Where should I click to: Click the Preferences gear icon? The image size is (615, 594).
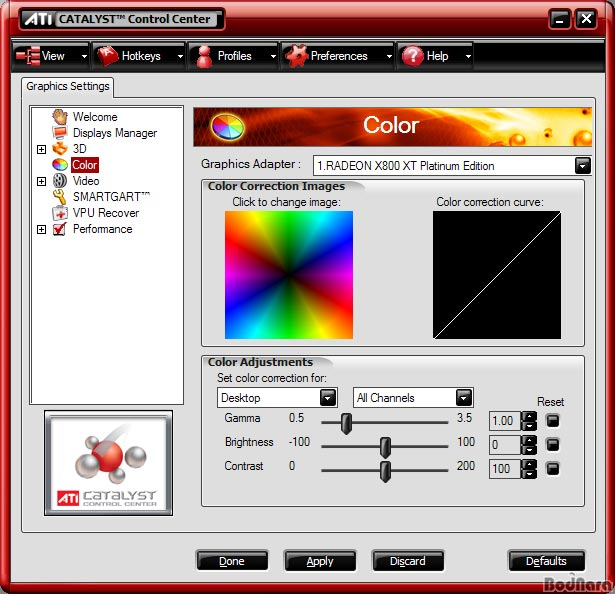pos(296,56)
